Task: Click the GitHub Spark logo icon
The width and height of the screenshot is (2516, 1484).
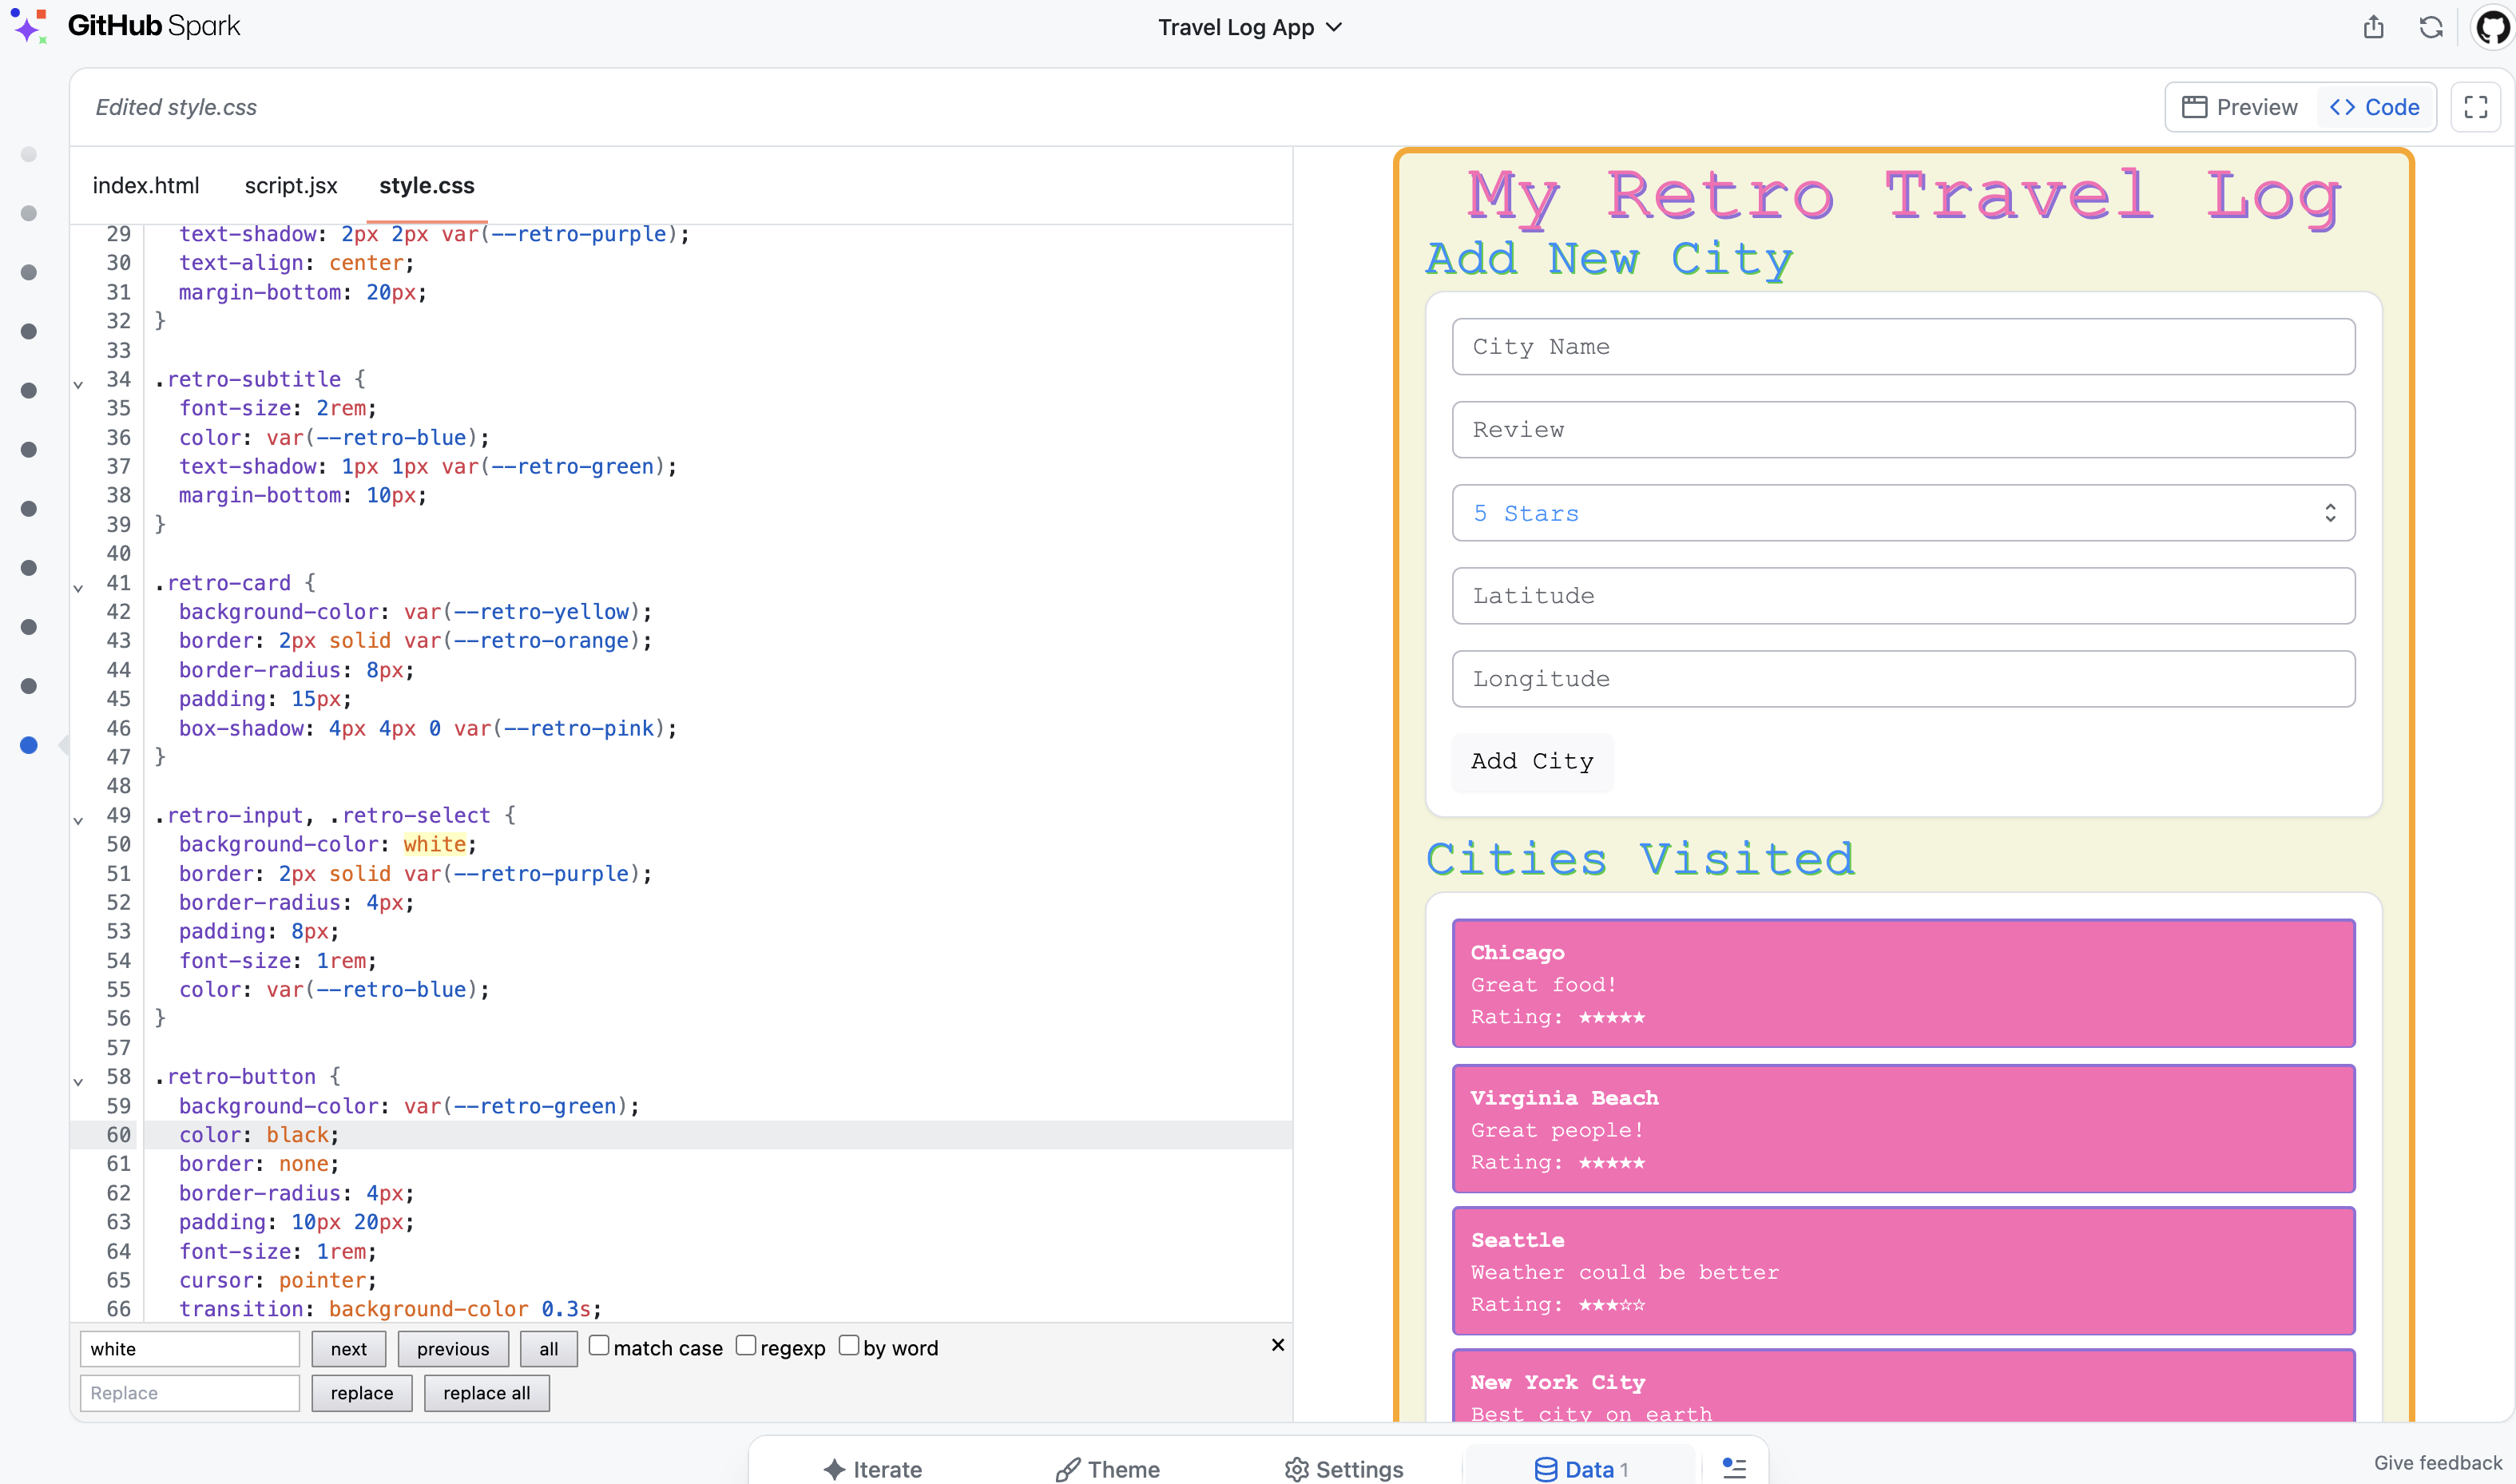Action: pyautogui.click(x=29, y=26)
